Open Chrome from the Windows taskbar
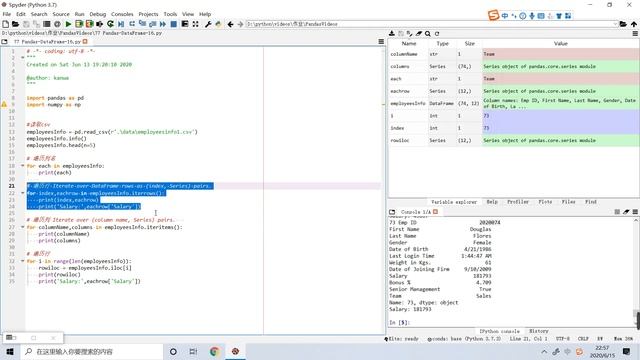 (x=214, y=351)
